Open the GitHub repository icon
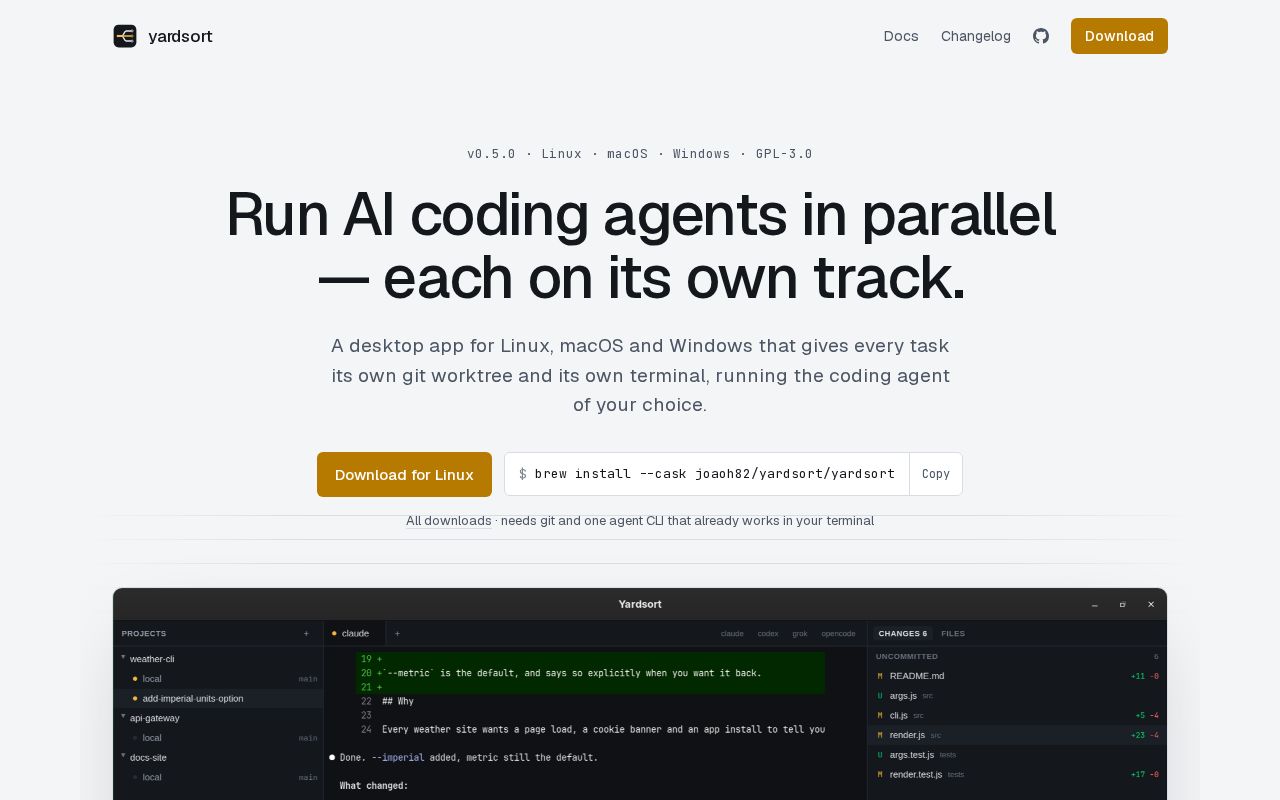 pyautogui.click(x=1041, y=36)
